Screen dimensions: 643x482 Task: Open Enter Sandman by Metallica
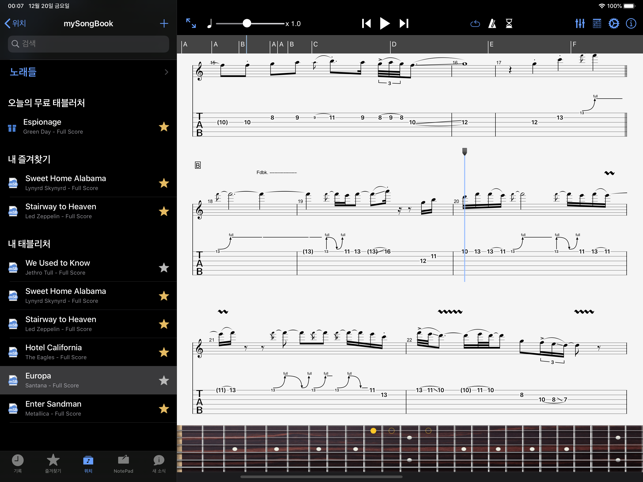[88, 409]
